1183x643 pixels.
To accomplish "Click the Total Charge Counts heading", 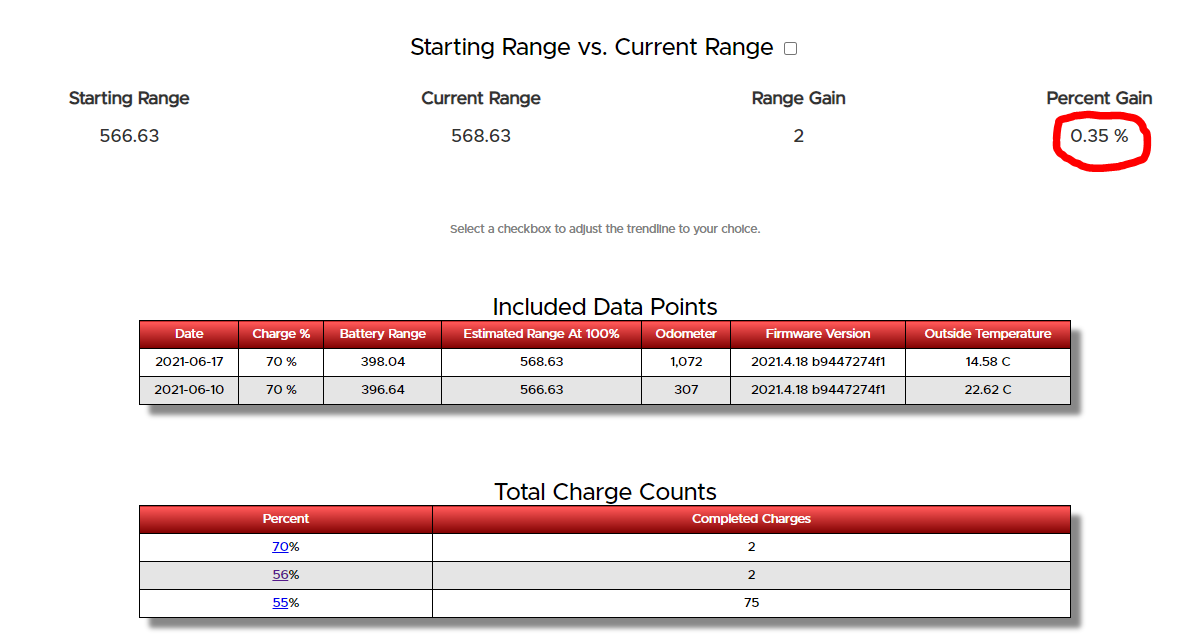I will tap(605, 492).
